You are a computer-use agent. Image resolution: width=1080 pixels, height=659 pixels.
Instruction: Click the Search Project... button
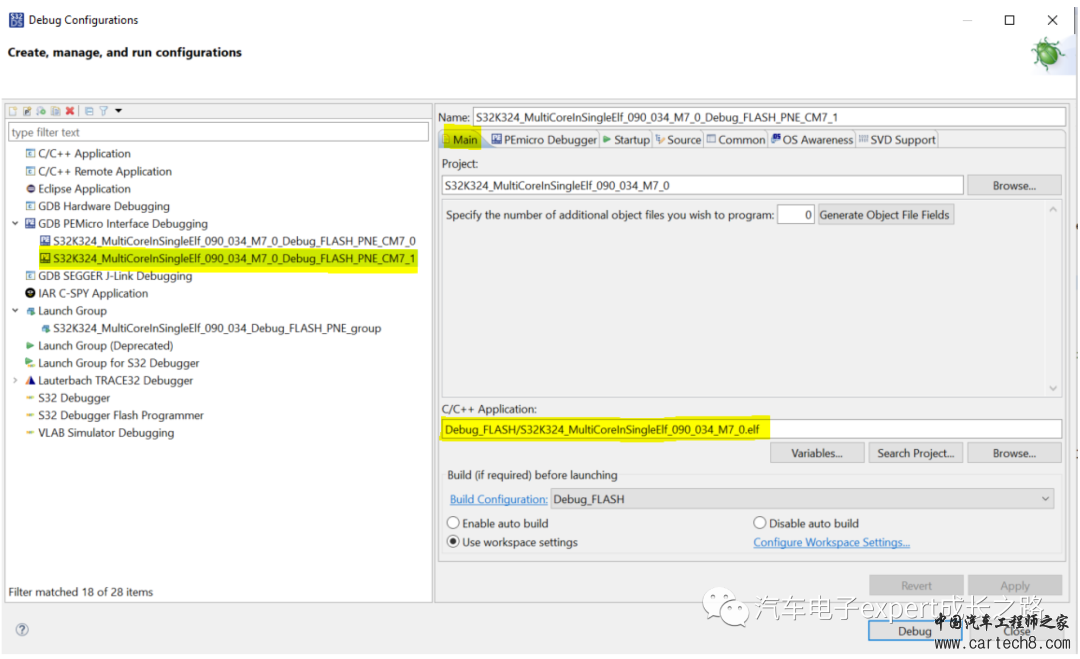[915, 453]
